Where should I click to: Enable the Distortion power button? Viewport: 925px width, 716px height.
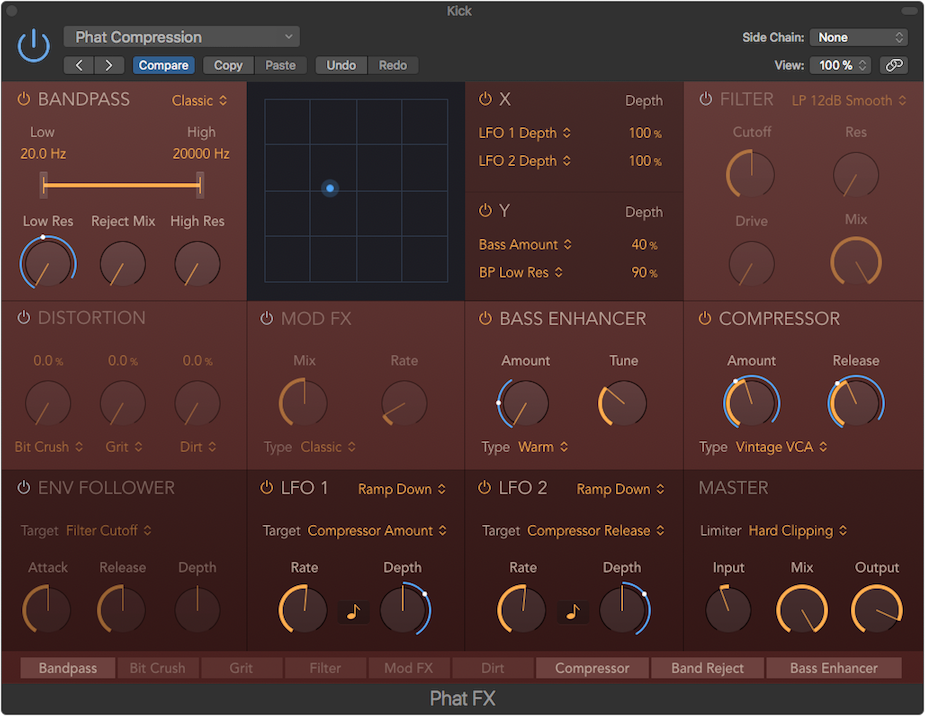[24, 318]
